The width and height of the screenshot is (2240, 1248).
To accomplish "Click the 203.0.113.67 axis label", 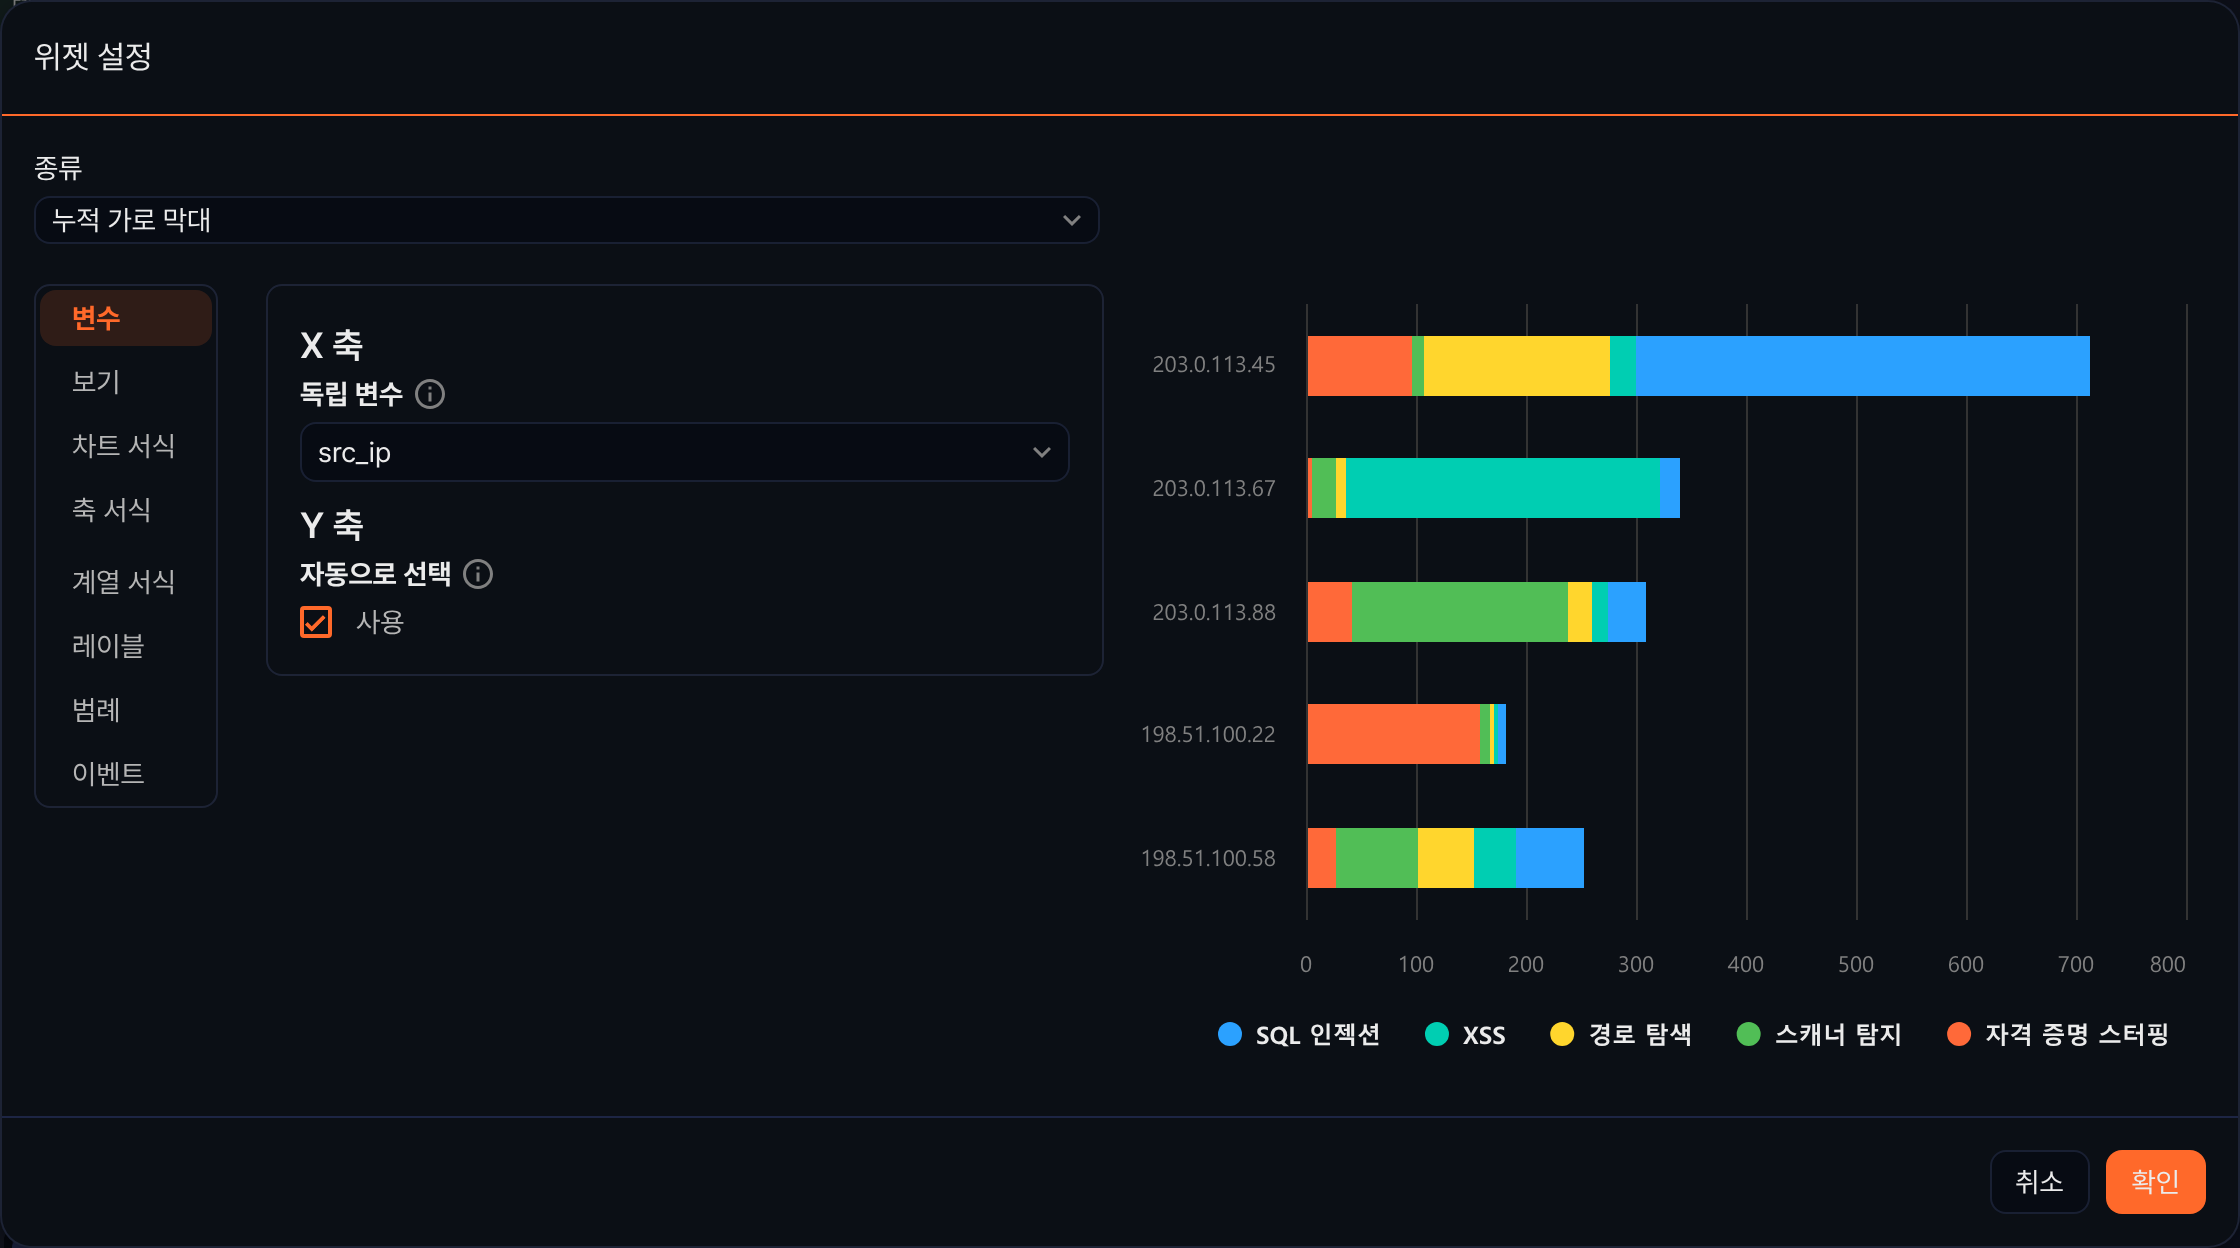I will (x=1214, y=489).
